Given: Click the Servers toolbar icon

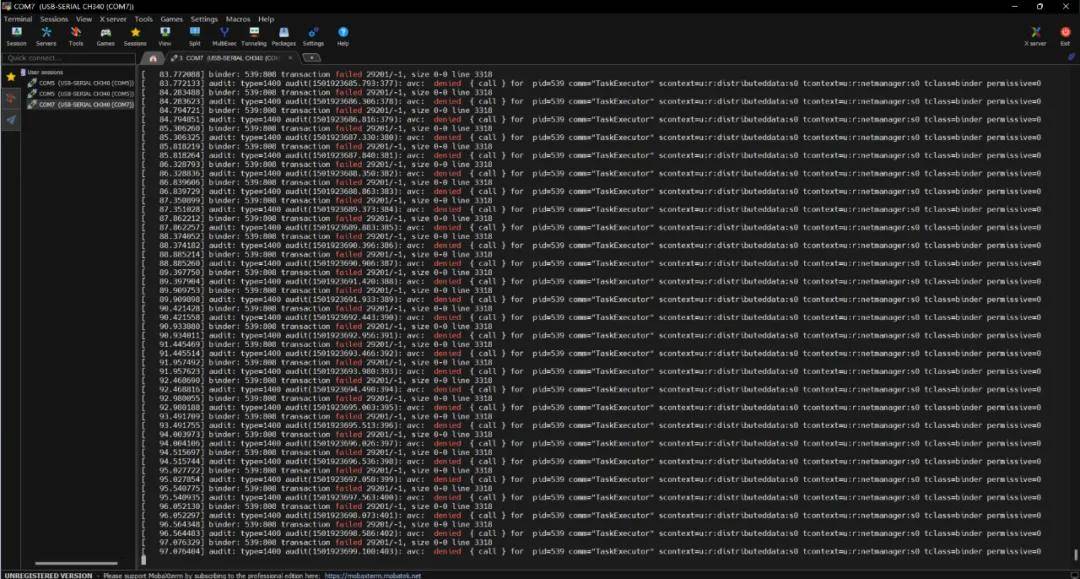Looking at the screenshot, I should pyautogui.click(x=46, y=36).
